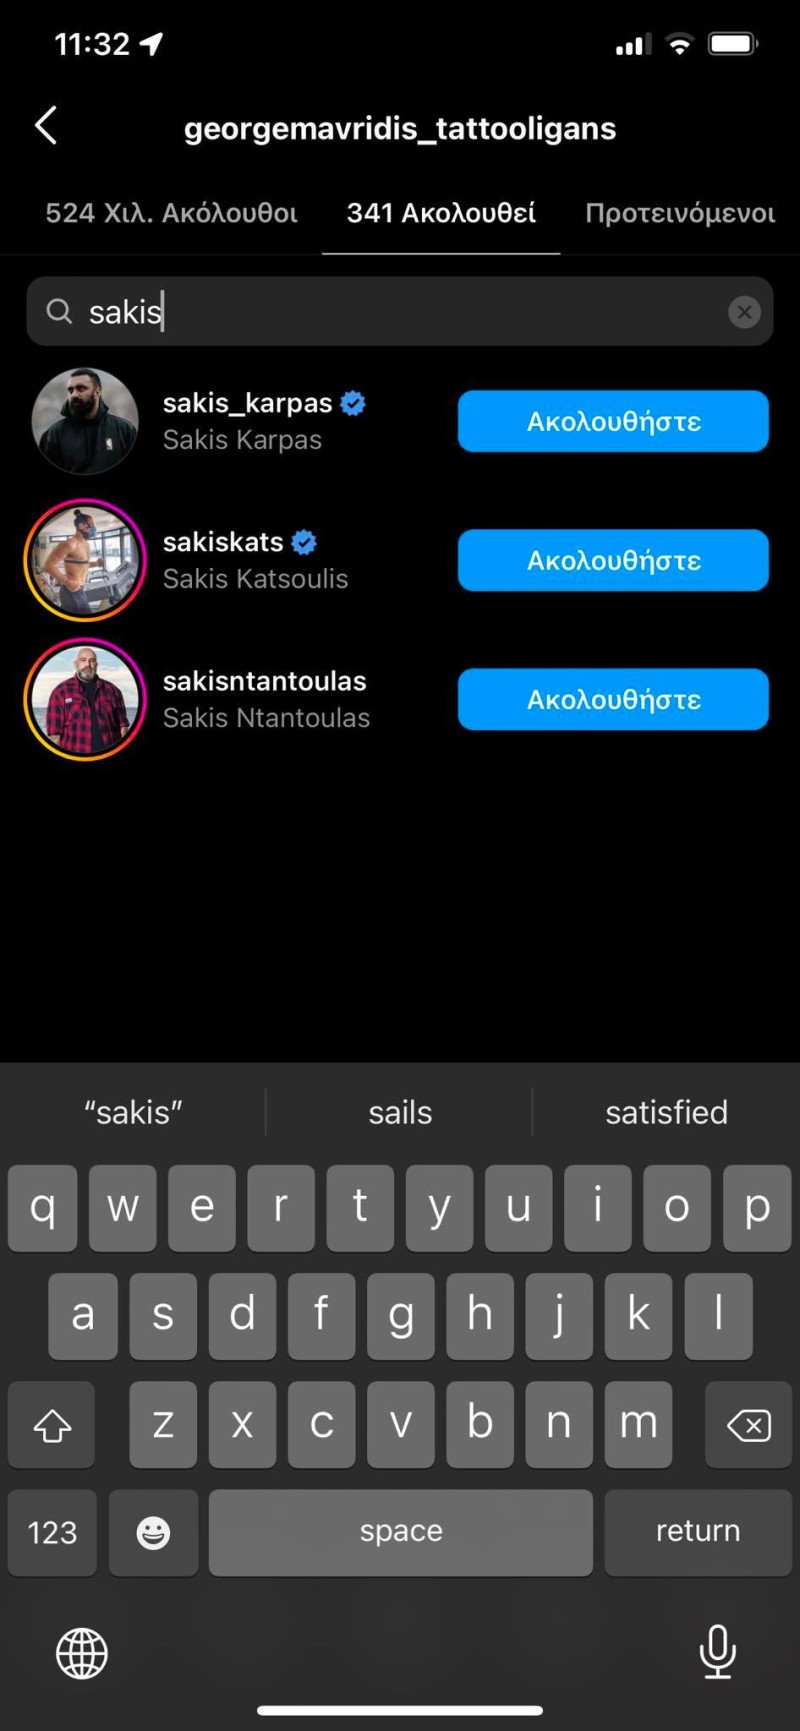Clear the search field with the X icon

[x=744, y=312]
